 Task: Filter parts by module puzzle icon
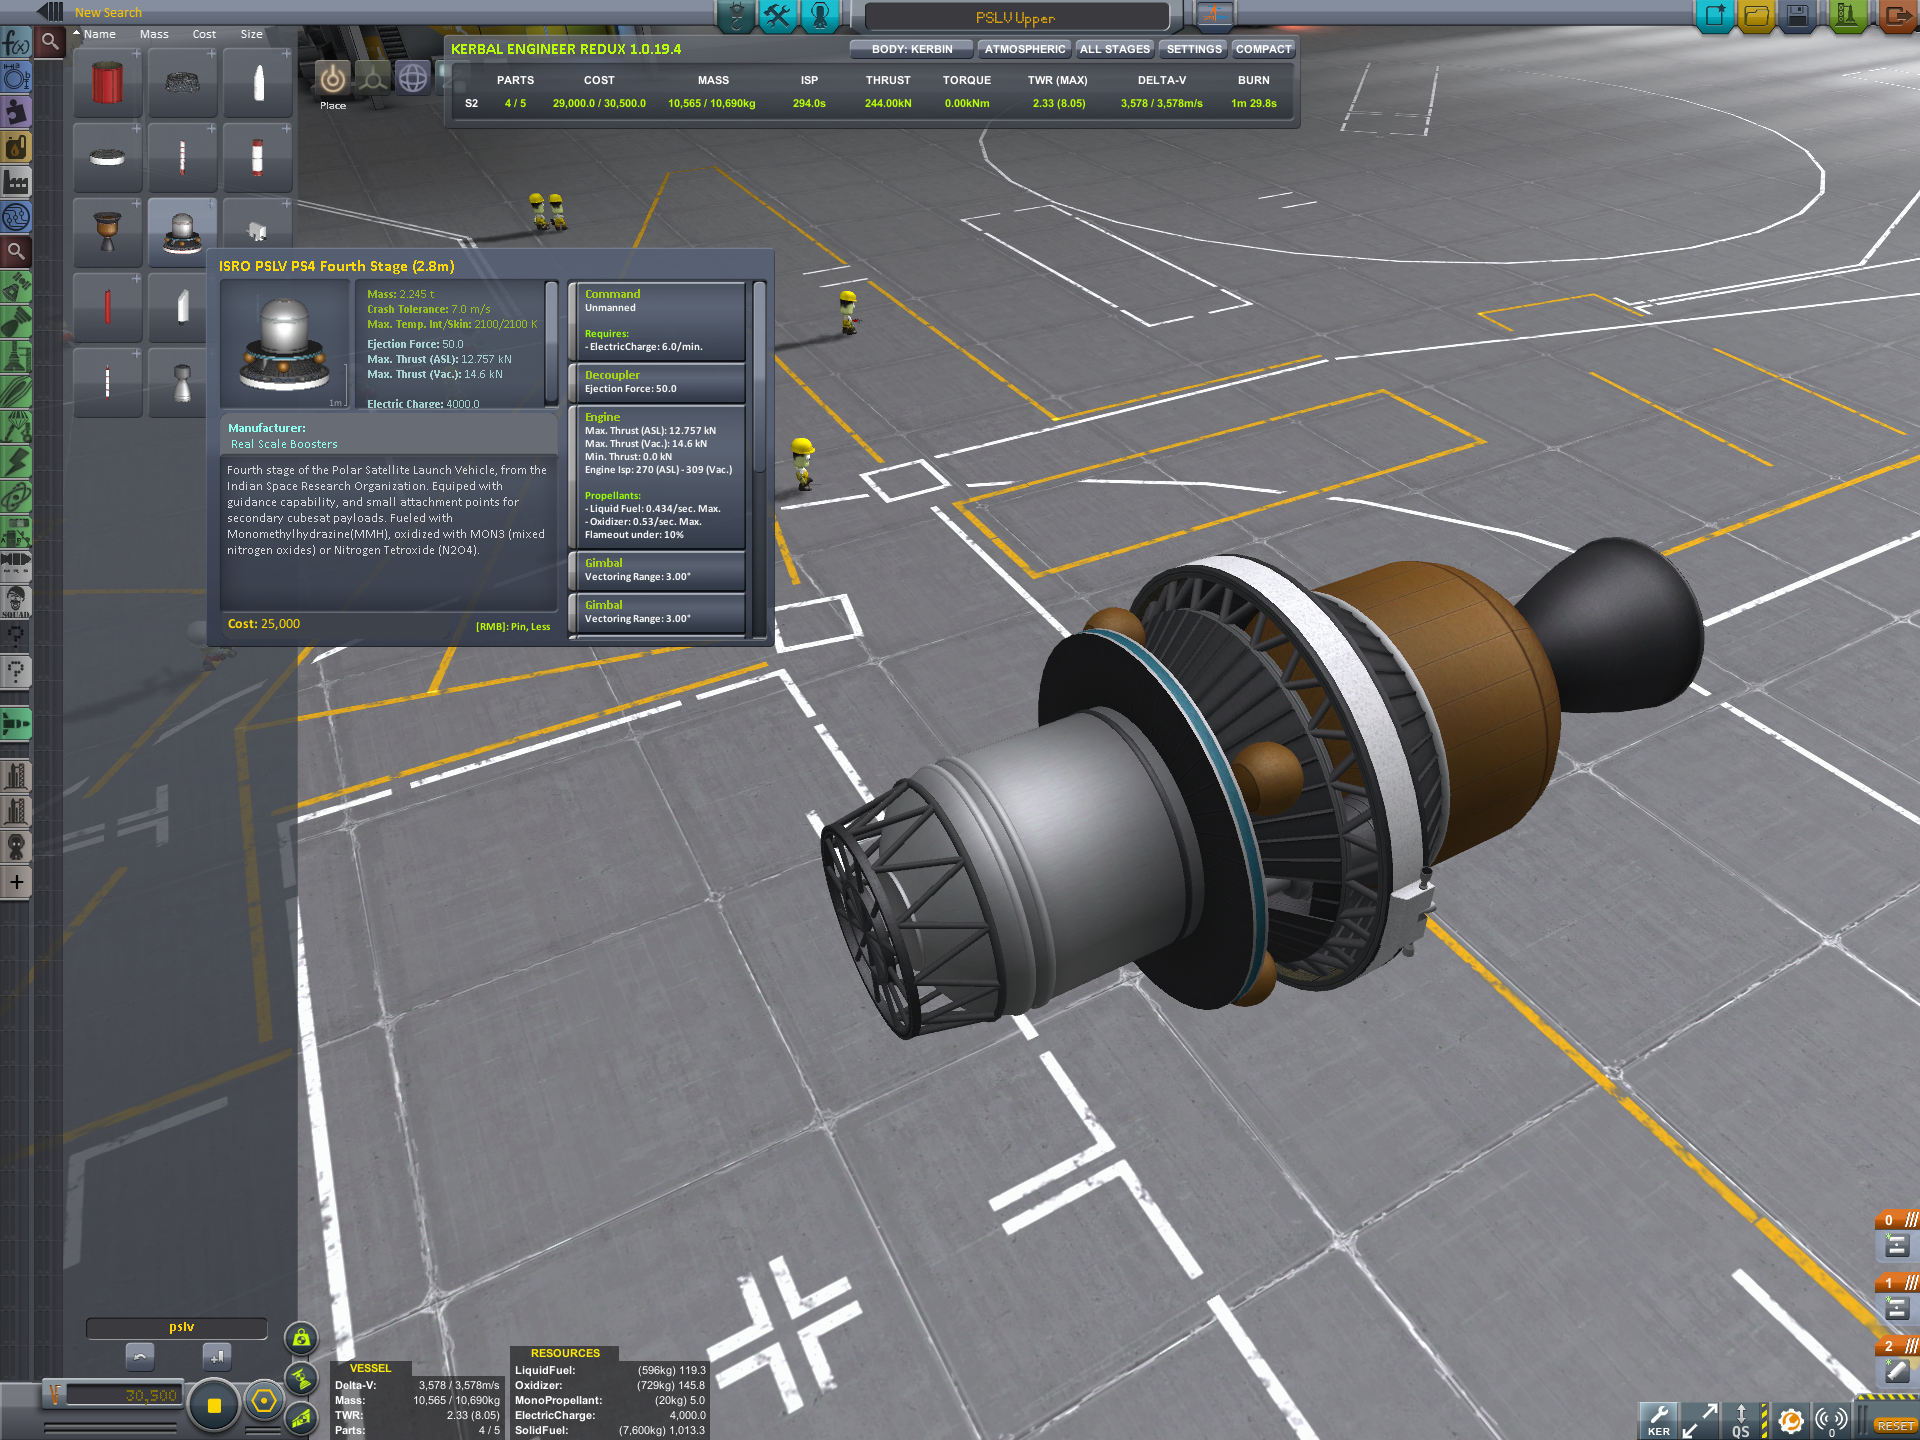coord(16,112)
